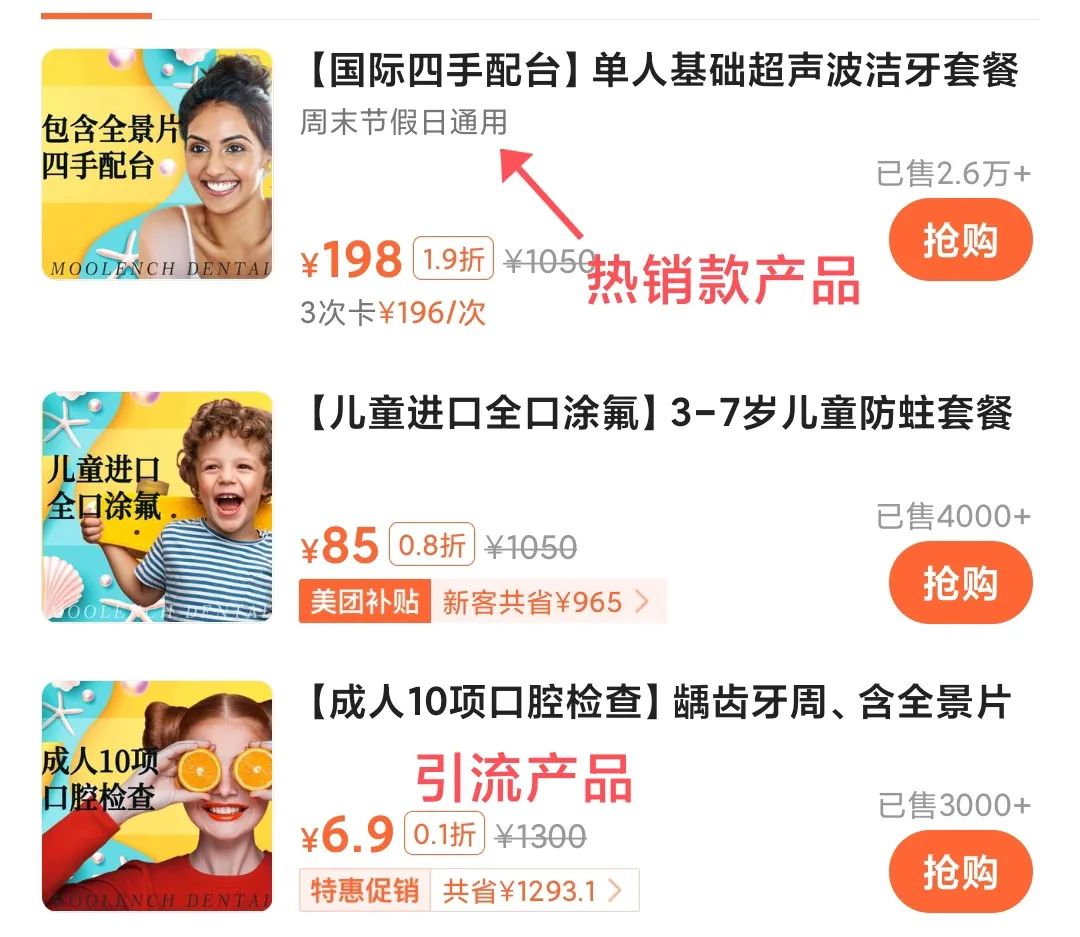Click the ¥198 price label
The height and width of the screenshot is (937, 1080).
[x=351, y=259]
